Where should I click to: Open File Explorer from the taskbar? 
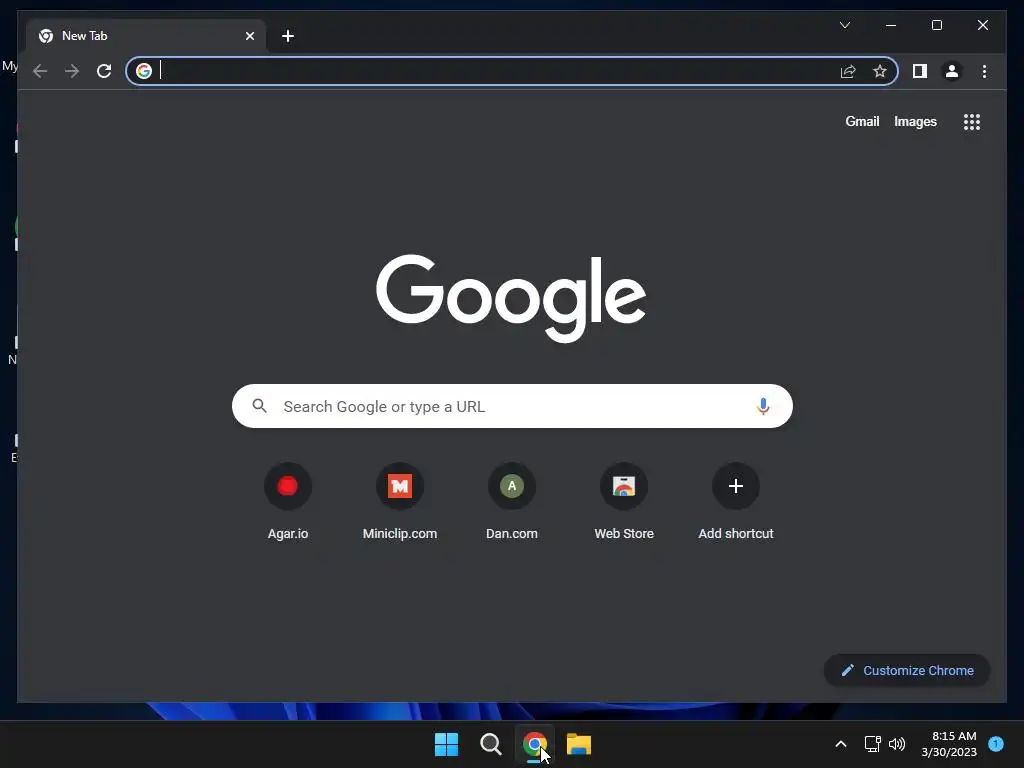click(x=579, y=744)
